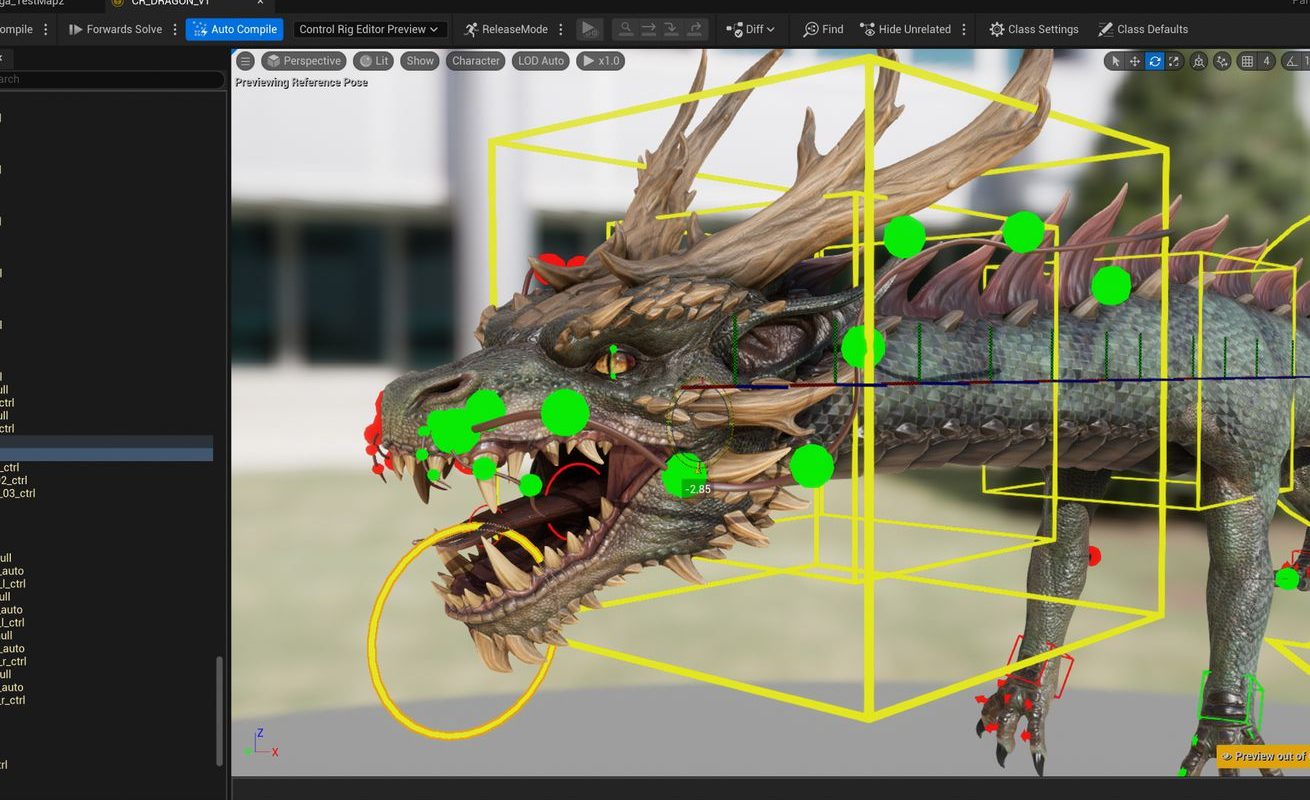Open Control Rig Editor Preview dropdown
Viewport: 1310px width, 800px height.
pyautogui.click(x=369, y=29)
